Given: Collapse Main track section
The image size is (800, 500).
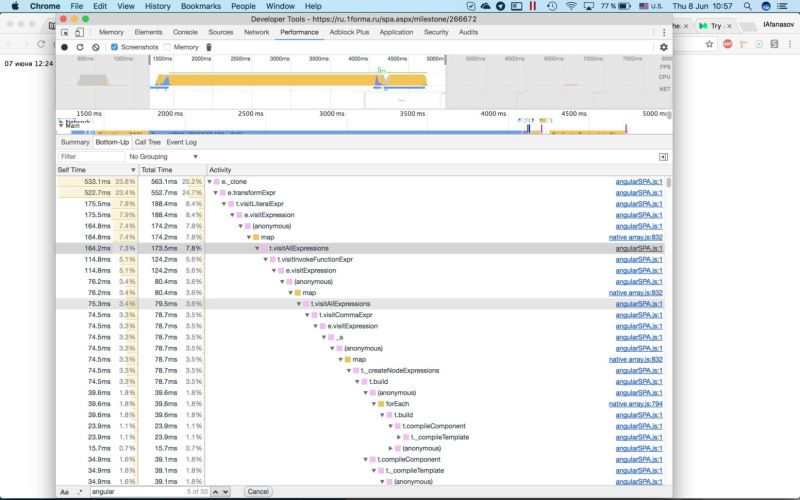Looking at the screenshot, I should click(x=61, y=126).
